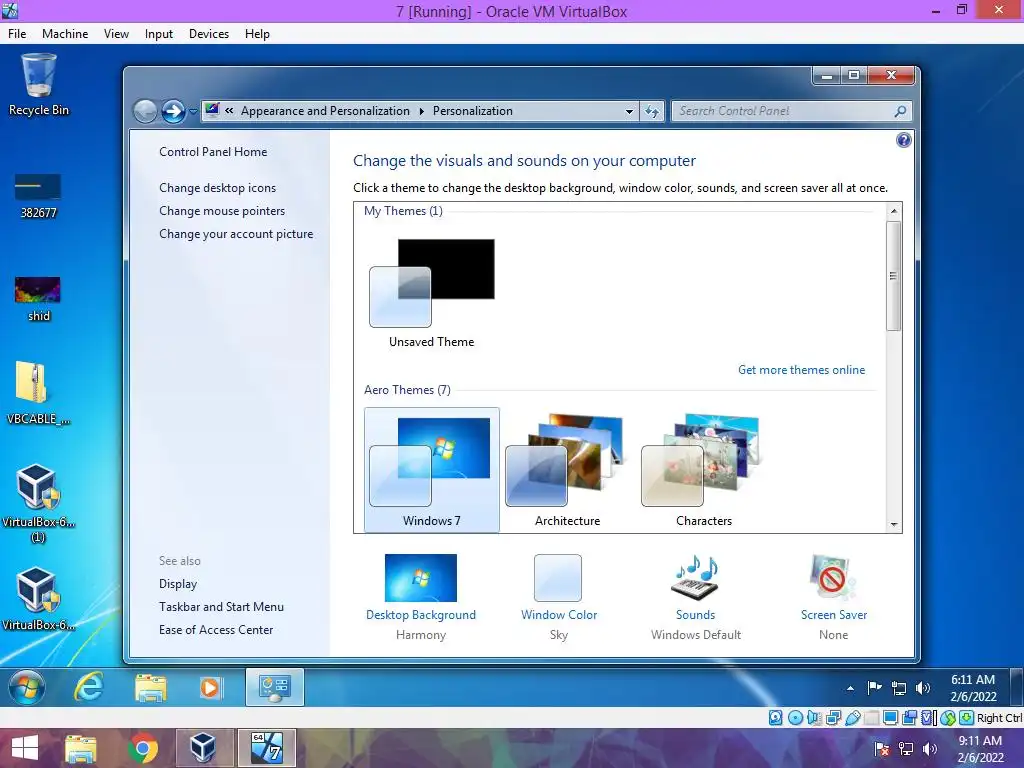Click Change desktop icons link

coord(217,188)
